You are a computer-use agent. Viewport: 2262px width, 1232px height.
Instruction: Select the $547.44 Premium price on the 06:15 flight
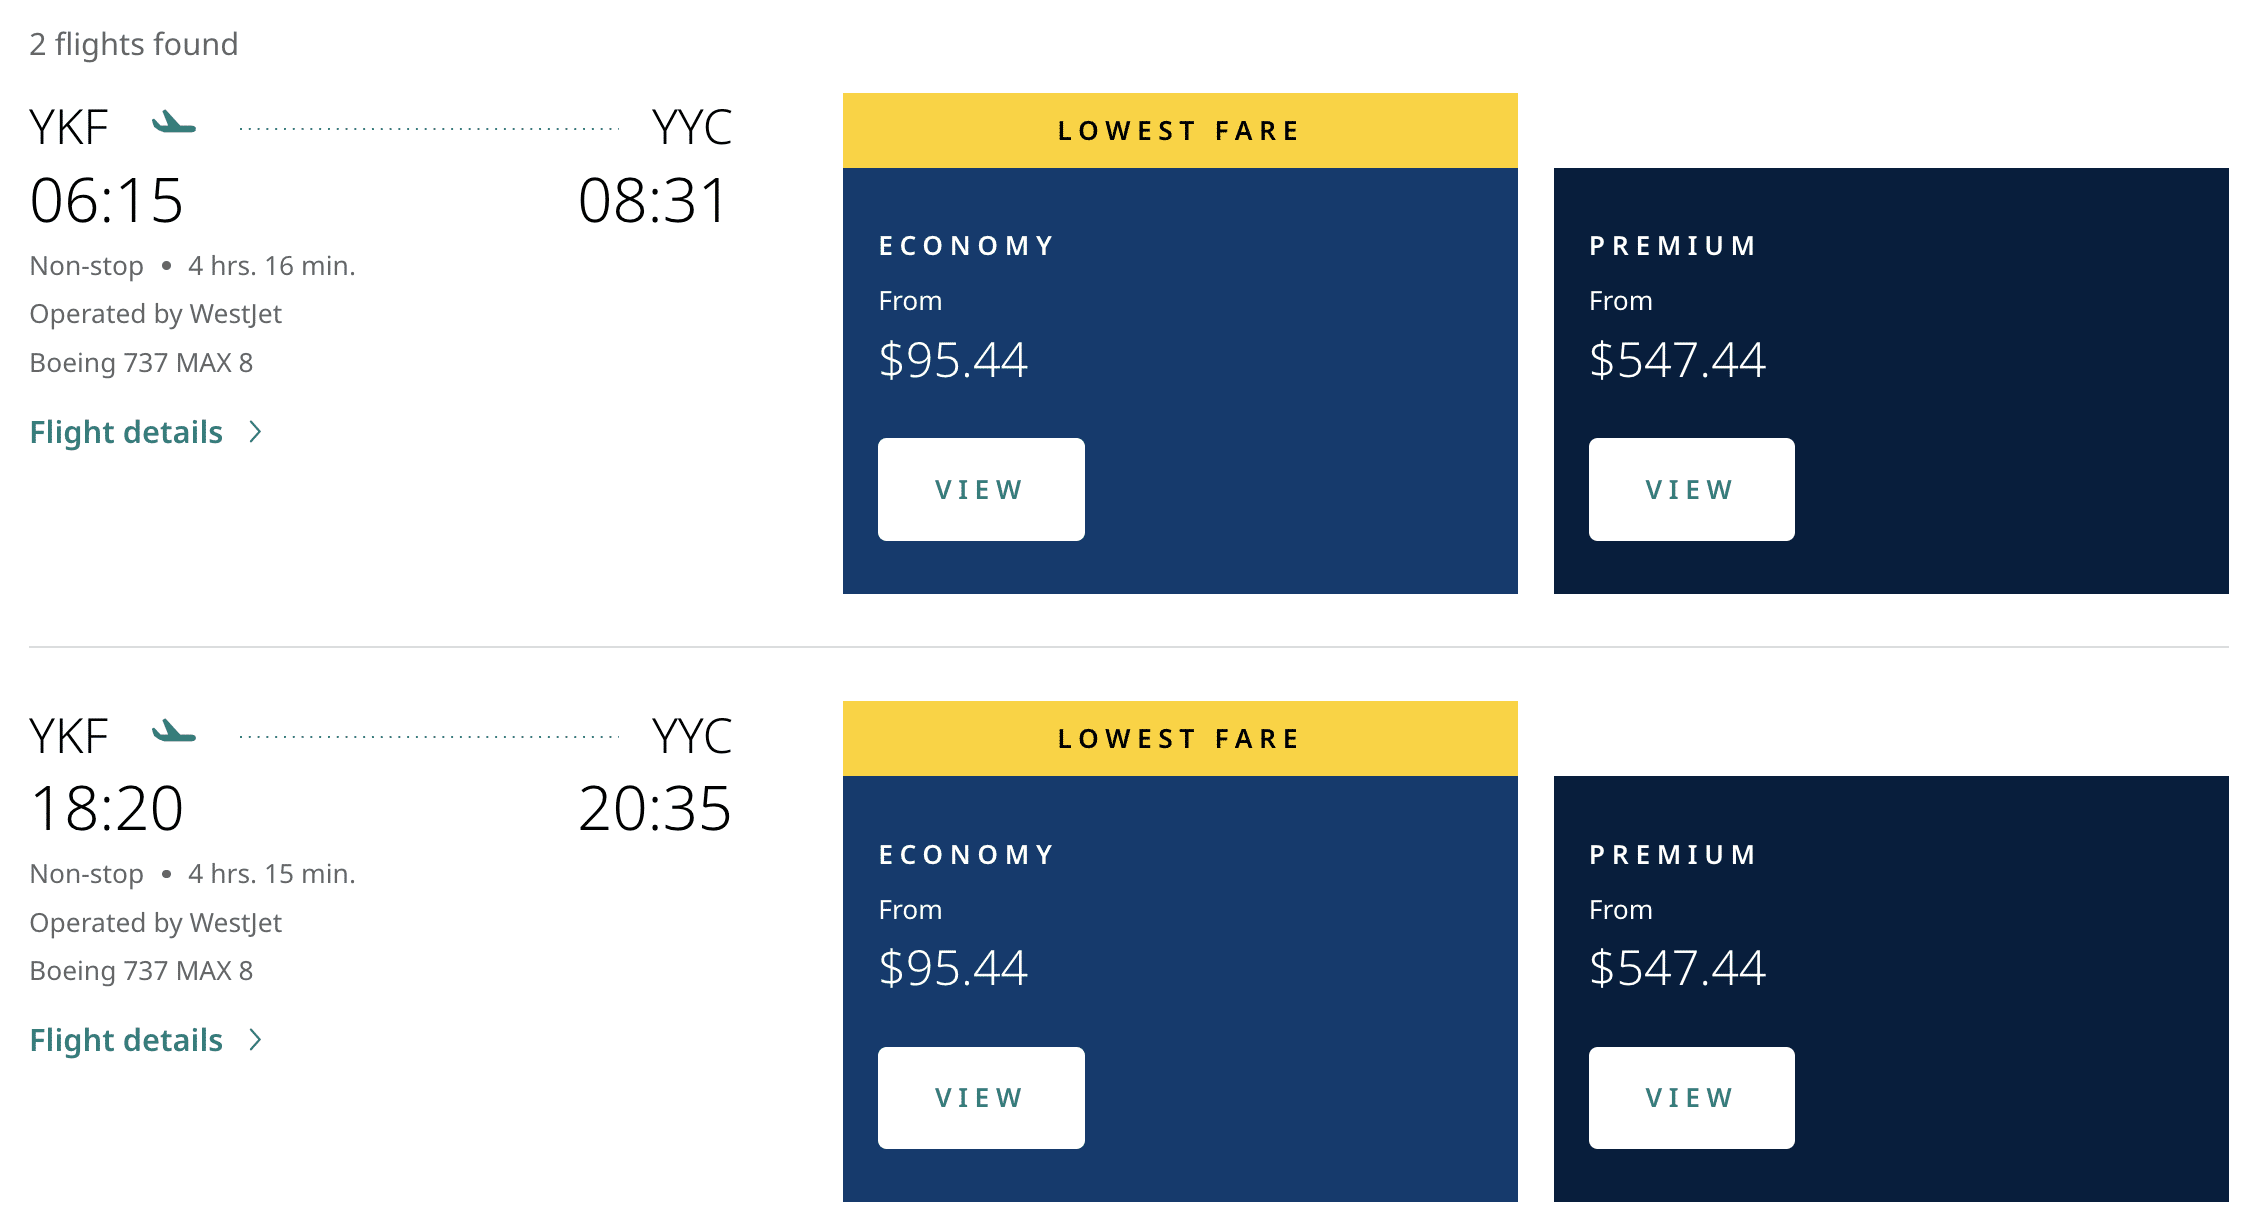pyautogui.click(x=1677, y=360)
